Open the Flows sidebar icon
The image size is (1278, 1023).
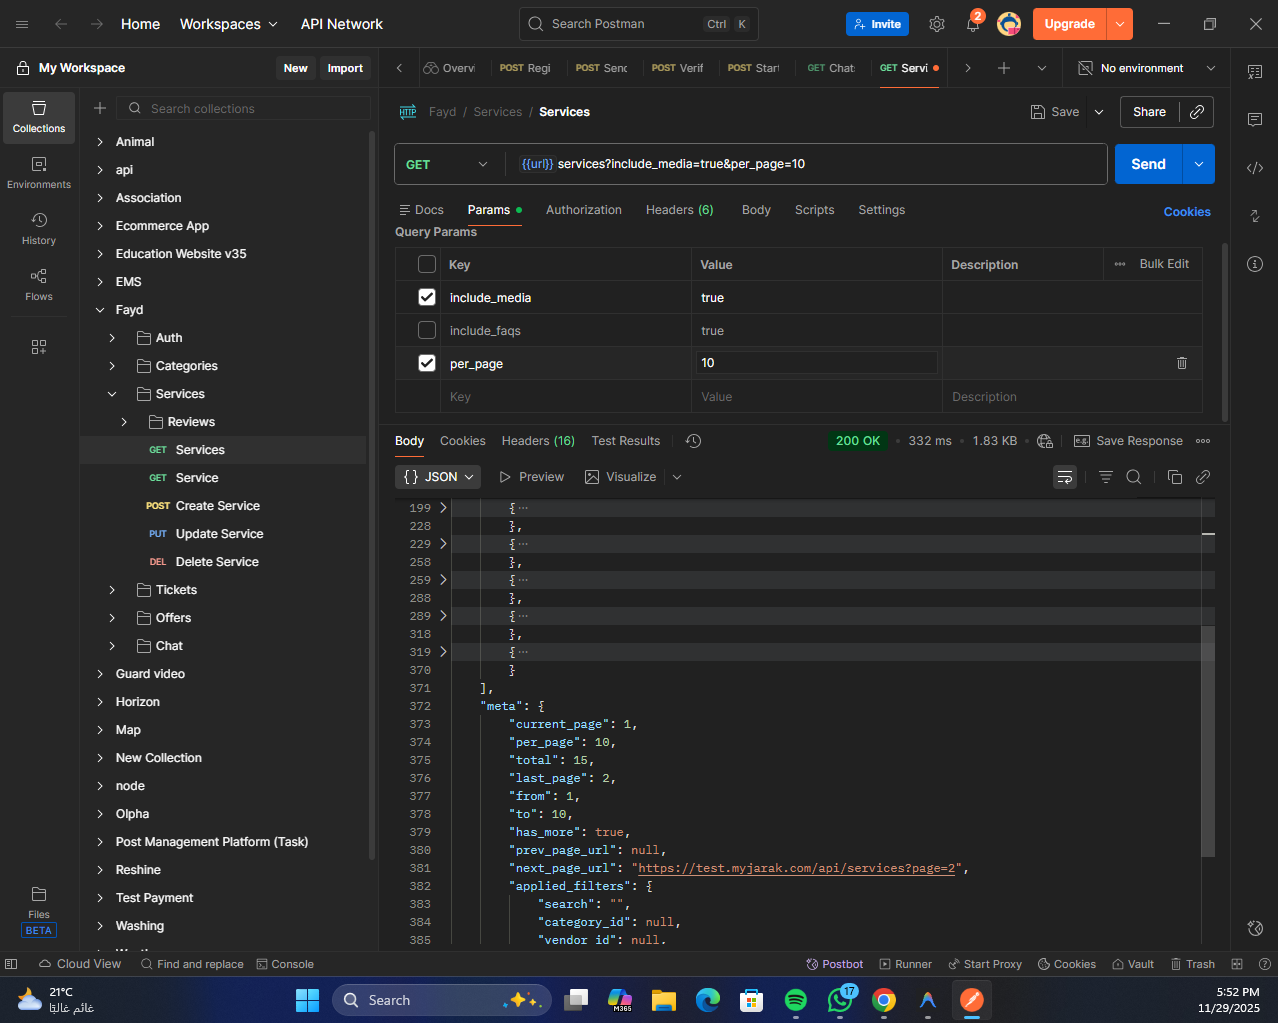39,284
